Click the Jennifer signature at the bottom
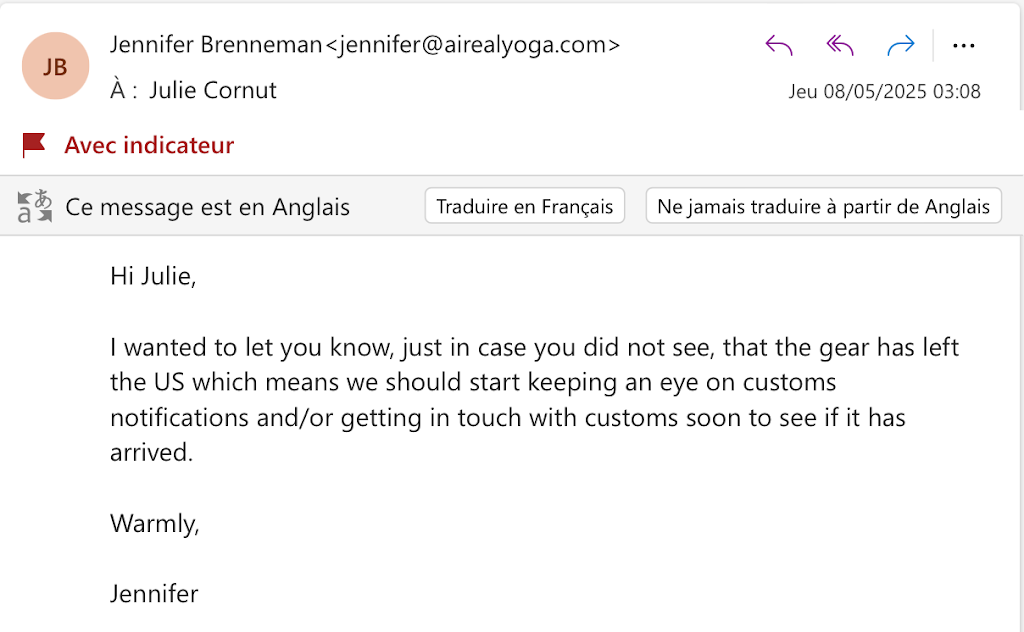Image resolution: width=1024 pixels, height=632 pixels. 154,593
